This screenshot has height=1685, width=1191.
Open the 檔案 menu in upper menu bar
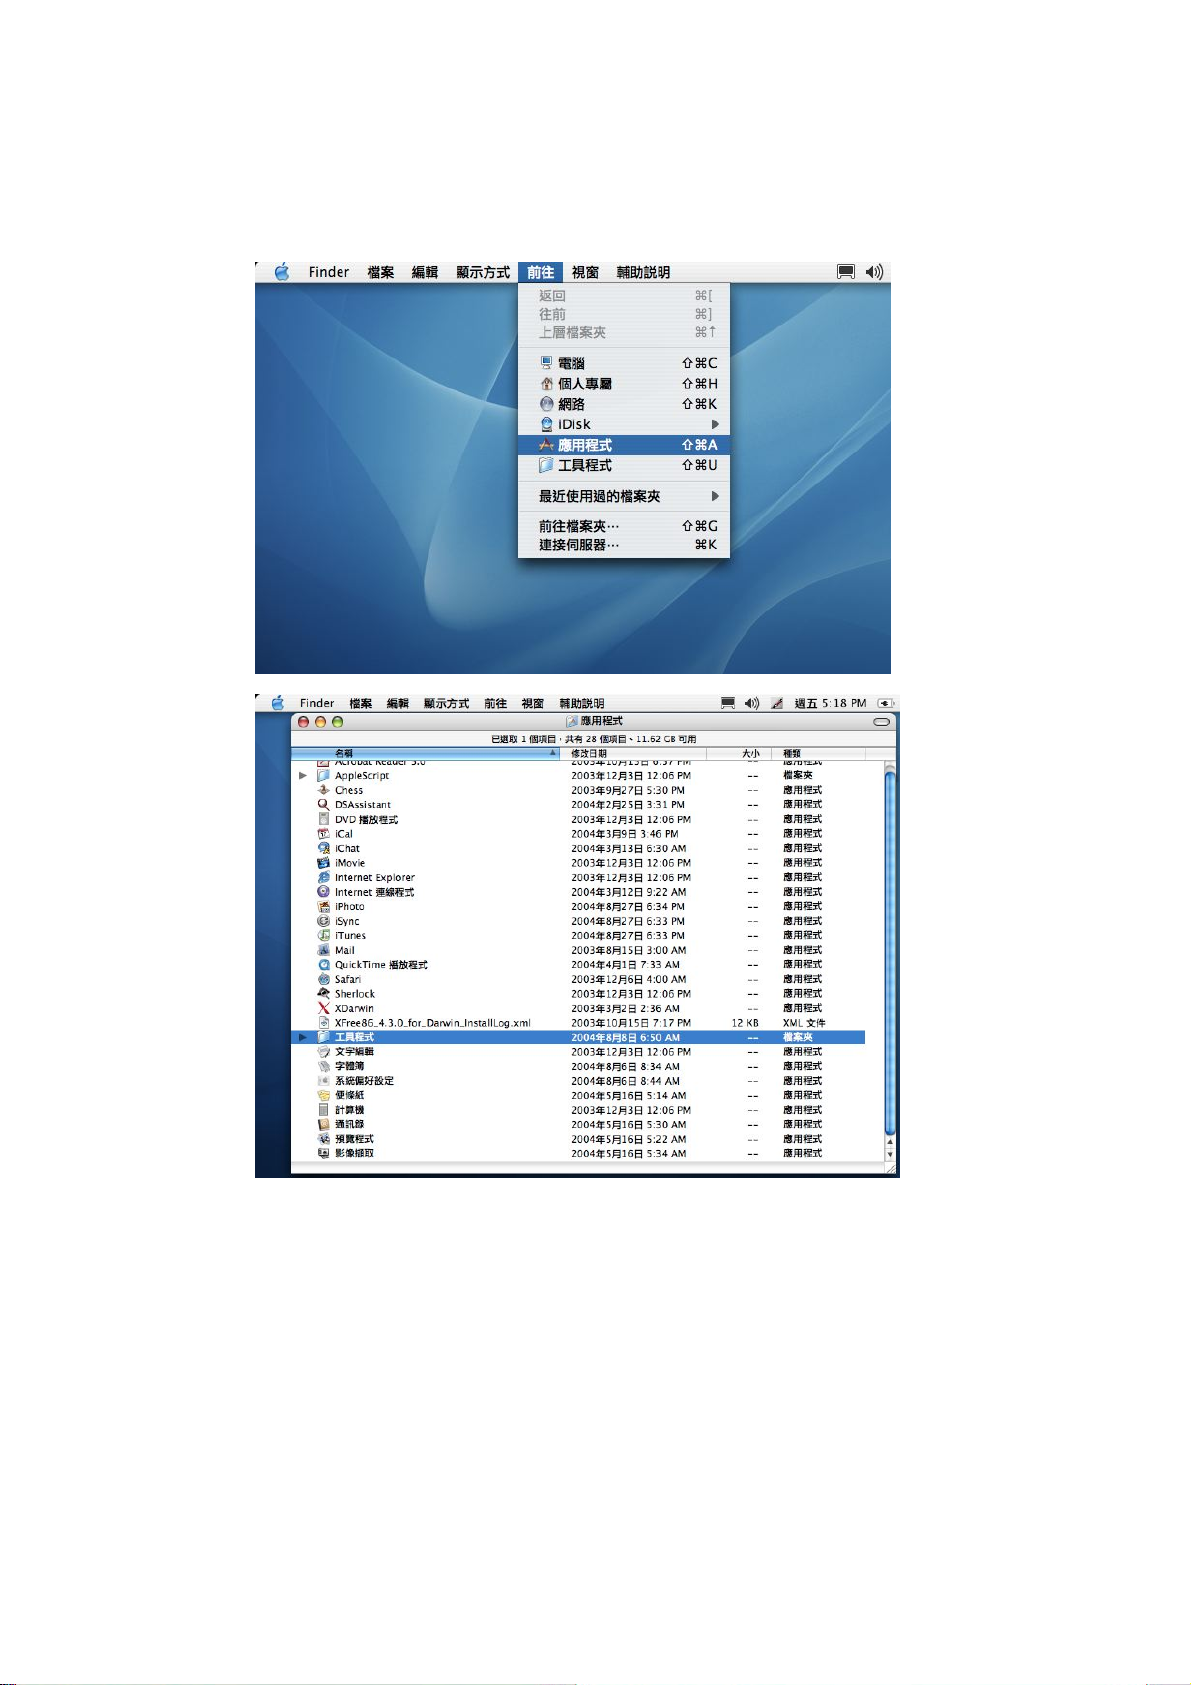pos(381,272)
